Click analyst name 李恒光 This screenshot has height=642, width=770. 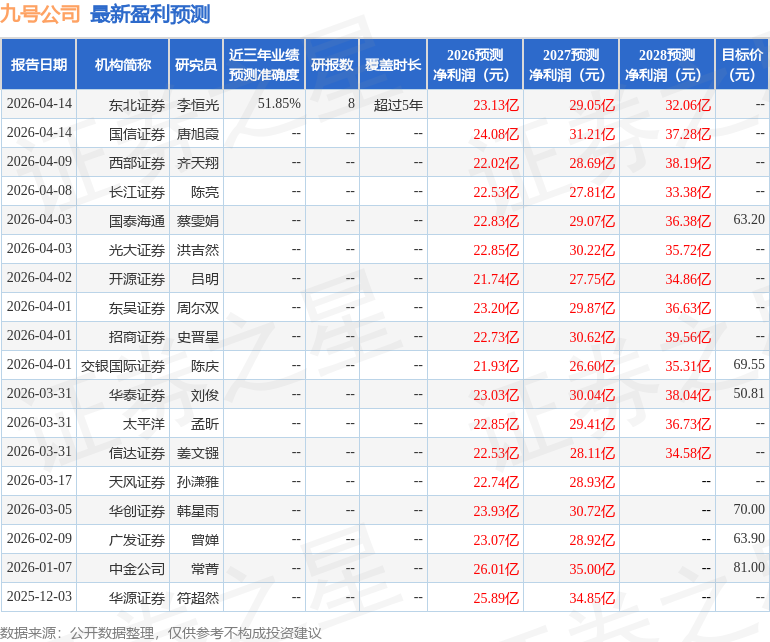198,104
